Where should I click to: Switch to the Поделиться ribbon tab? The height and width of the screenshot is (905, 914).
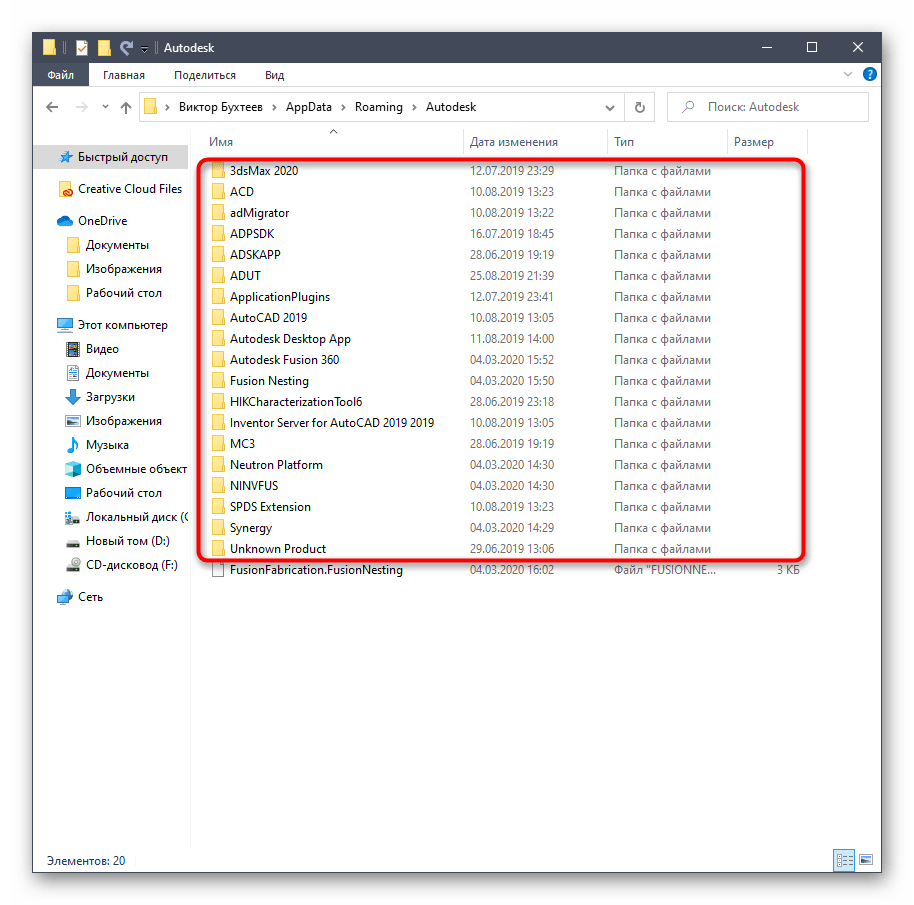[205, 75]
